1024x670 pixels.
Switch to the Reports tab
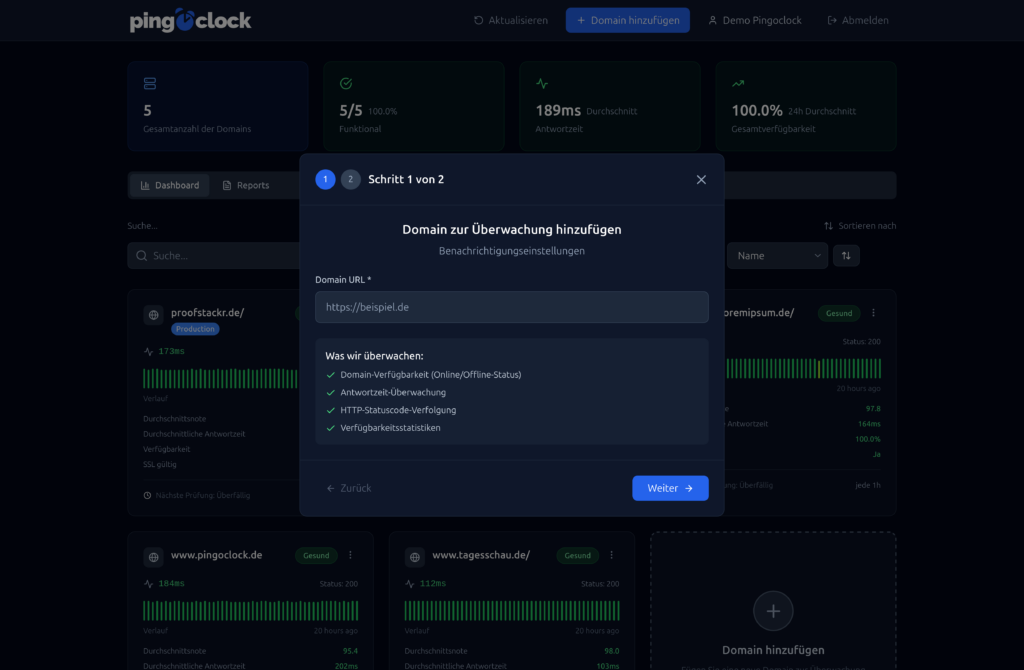(245, 185)
